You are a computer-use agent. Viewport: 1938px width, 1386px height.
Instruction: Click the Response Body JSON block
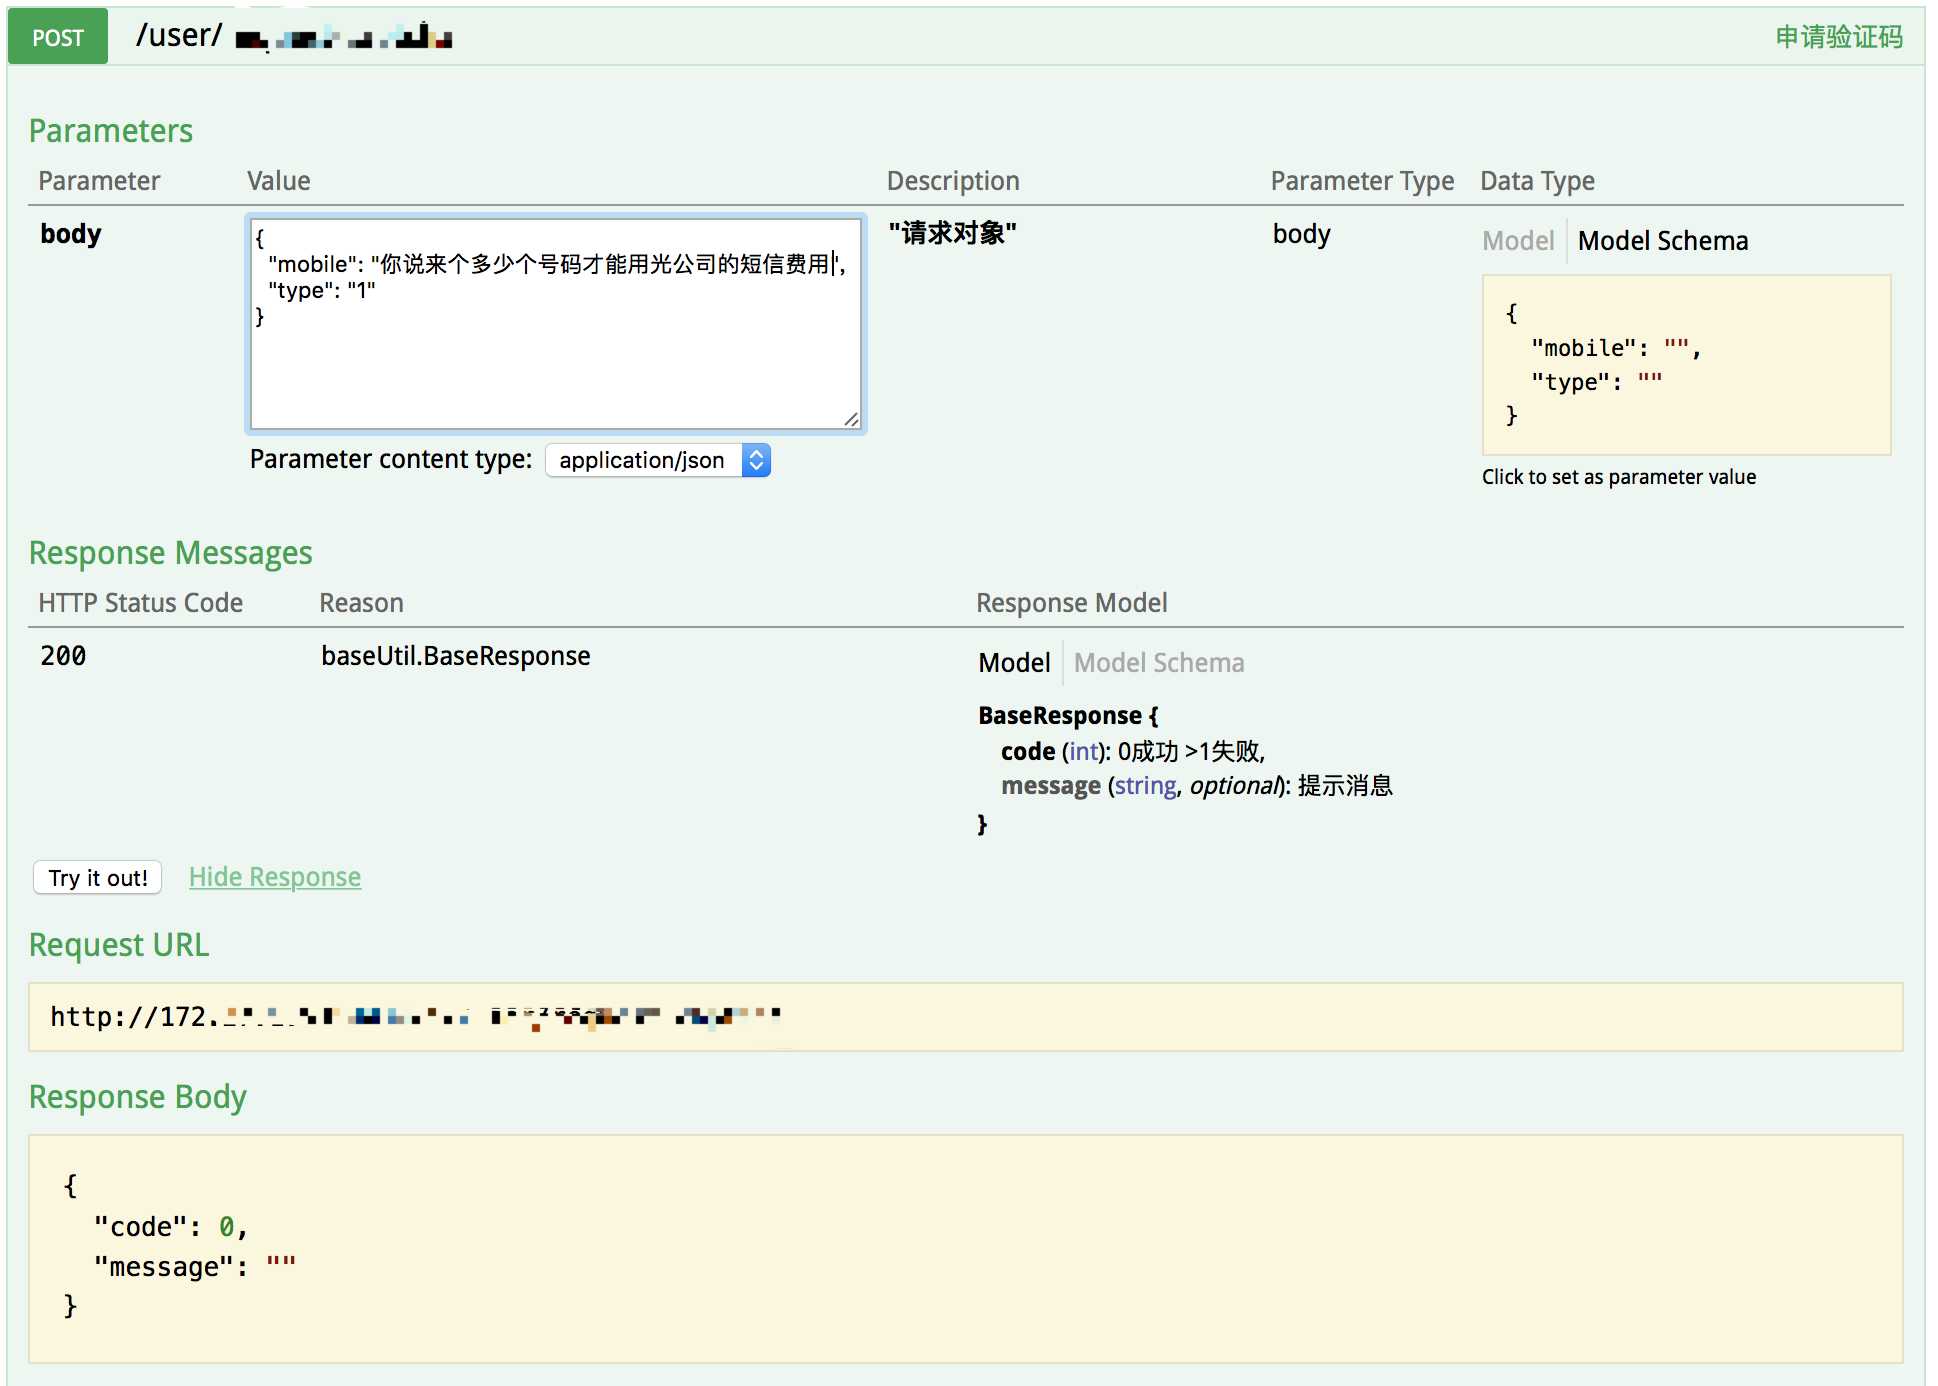(965, 1248)
